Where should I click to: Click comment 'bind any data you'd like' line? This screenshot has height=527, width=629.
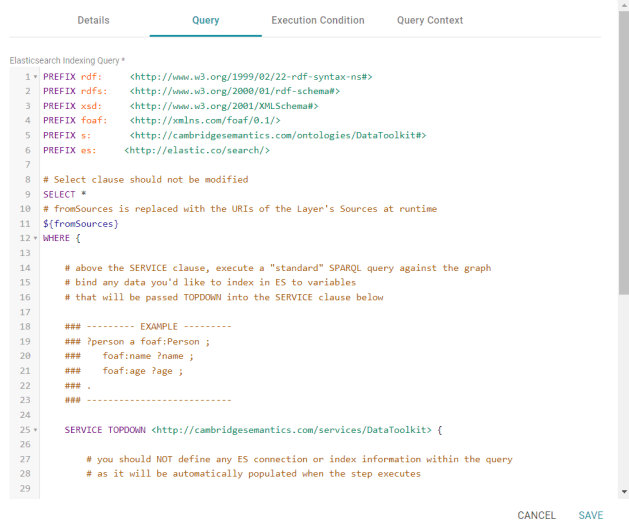210,282
